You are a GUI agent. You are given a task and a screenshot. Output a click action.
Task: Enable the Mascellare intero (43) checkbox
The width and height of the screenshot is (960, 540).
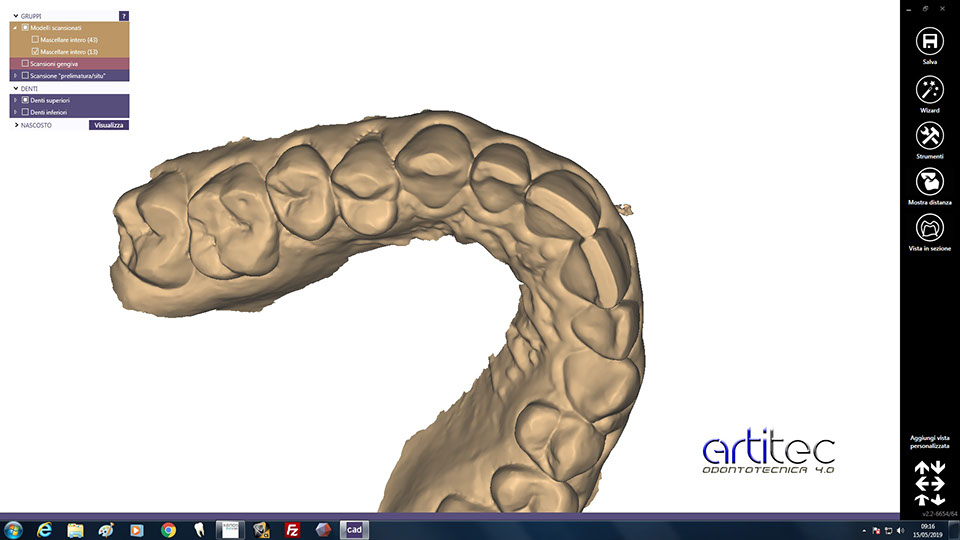pos(36,39)
